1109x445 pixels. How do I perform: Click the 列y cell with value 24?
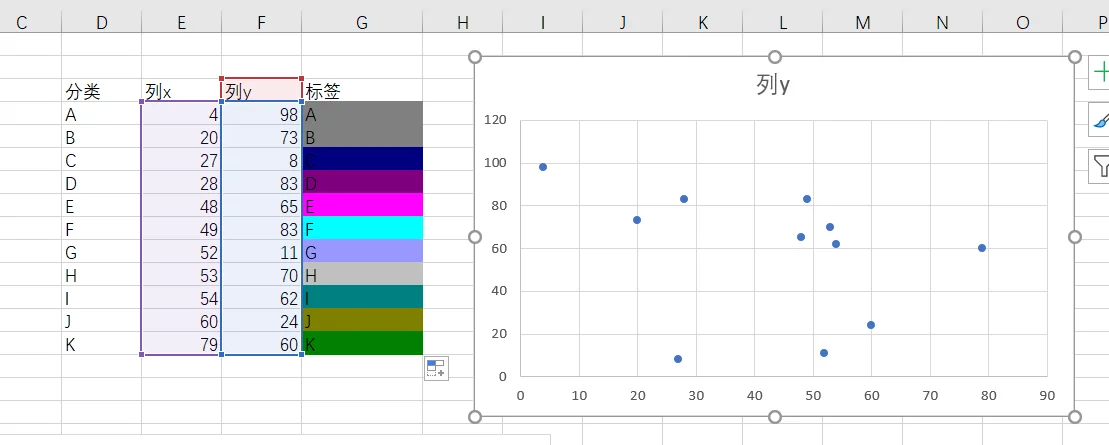[x=261, y=320]
